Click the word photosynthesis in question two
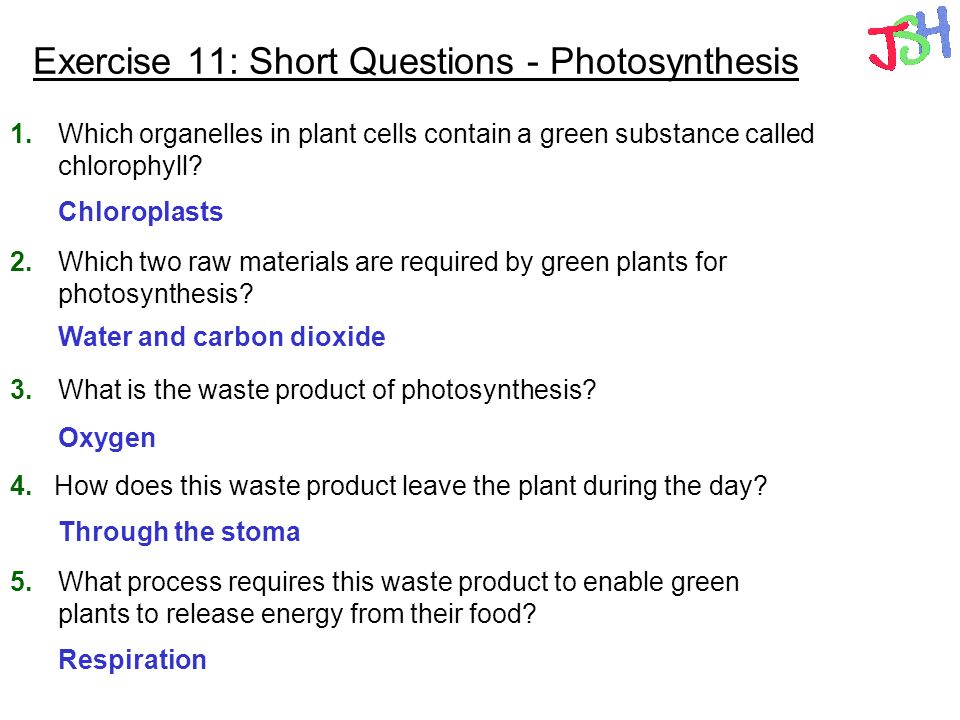 pyautogui.click(x=149, y=294)
